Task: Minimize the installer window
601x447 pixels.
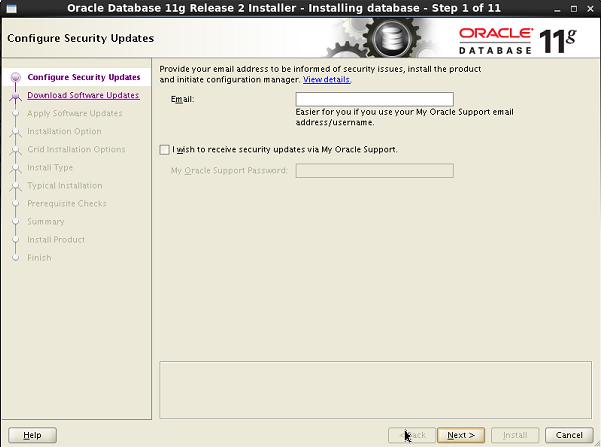Action: point(557,9)
